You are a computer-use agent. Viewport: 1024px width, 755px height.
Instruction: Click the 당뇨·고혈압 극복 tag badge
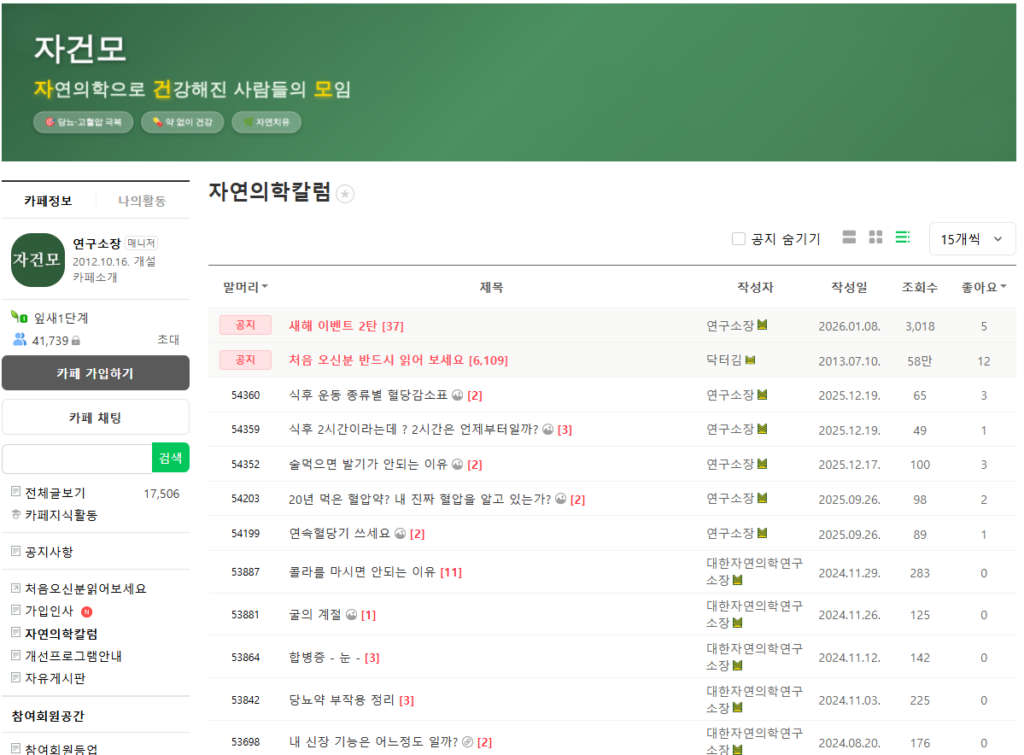[84, 122]
